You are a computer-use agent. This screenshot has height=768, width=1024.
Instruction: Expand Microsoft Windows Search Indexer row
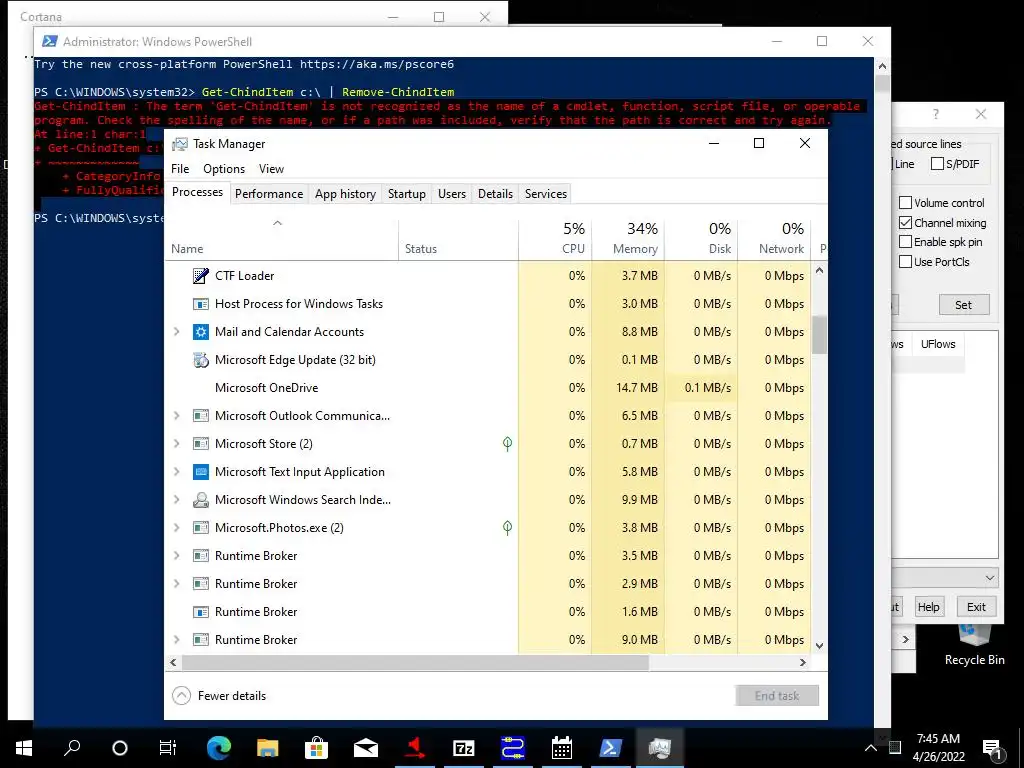pyautogui.click(x=176, y=500)
